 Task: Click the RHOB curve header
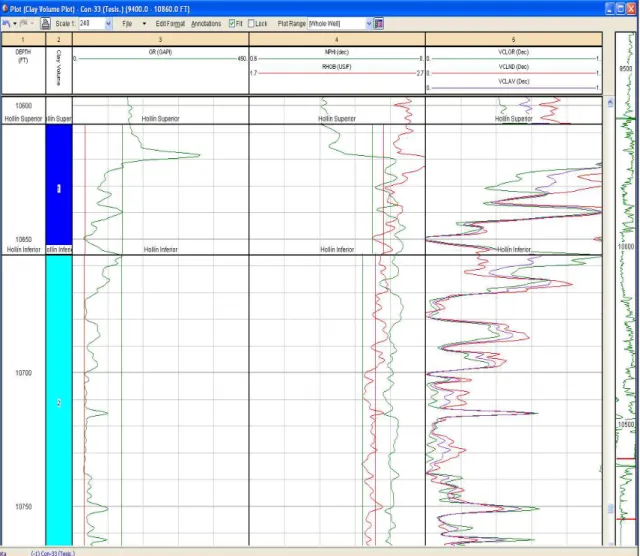pyautogui.click(x=337, y=67)
